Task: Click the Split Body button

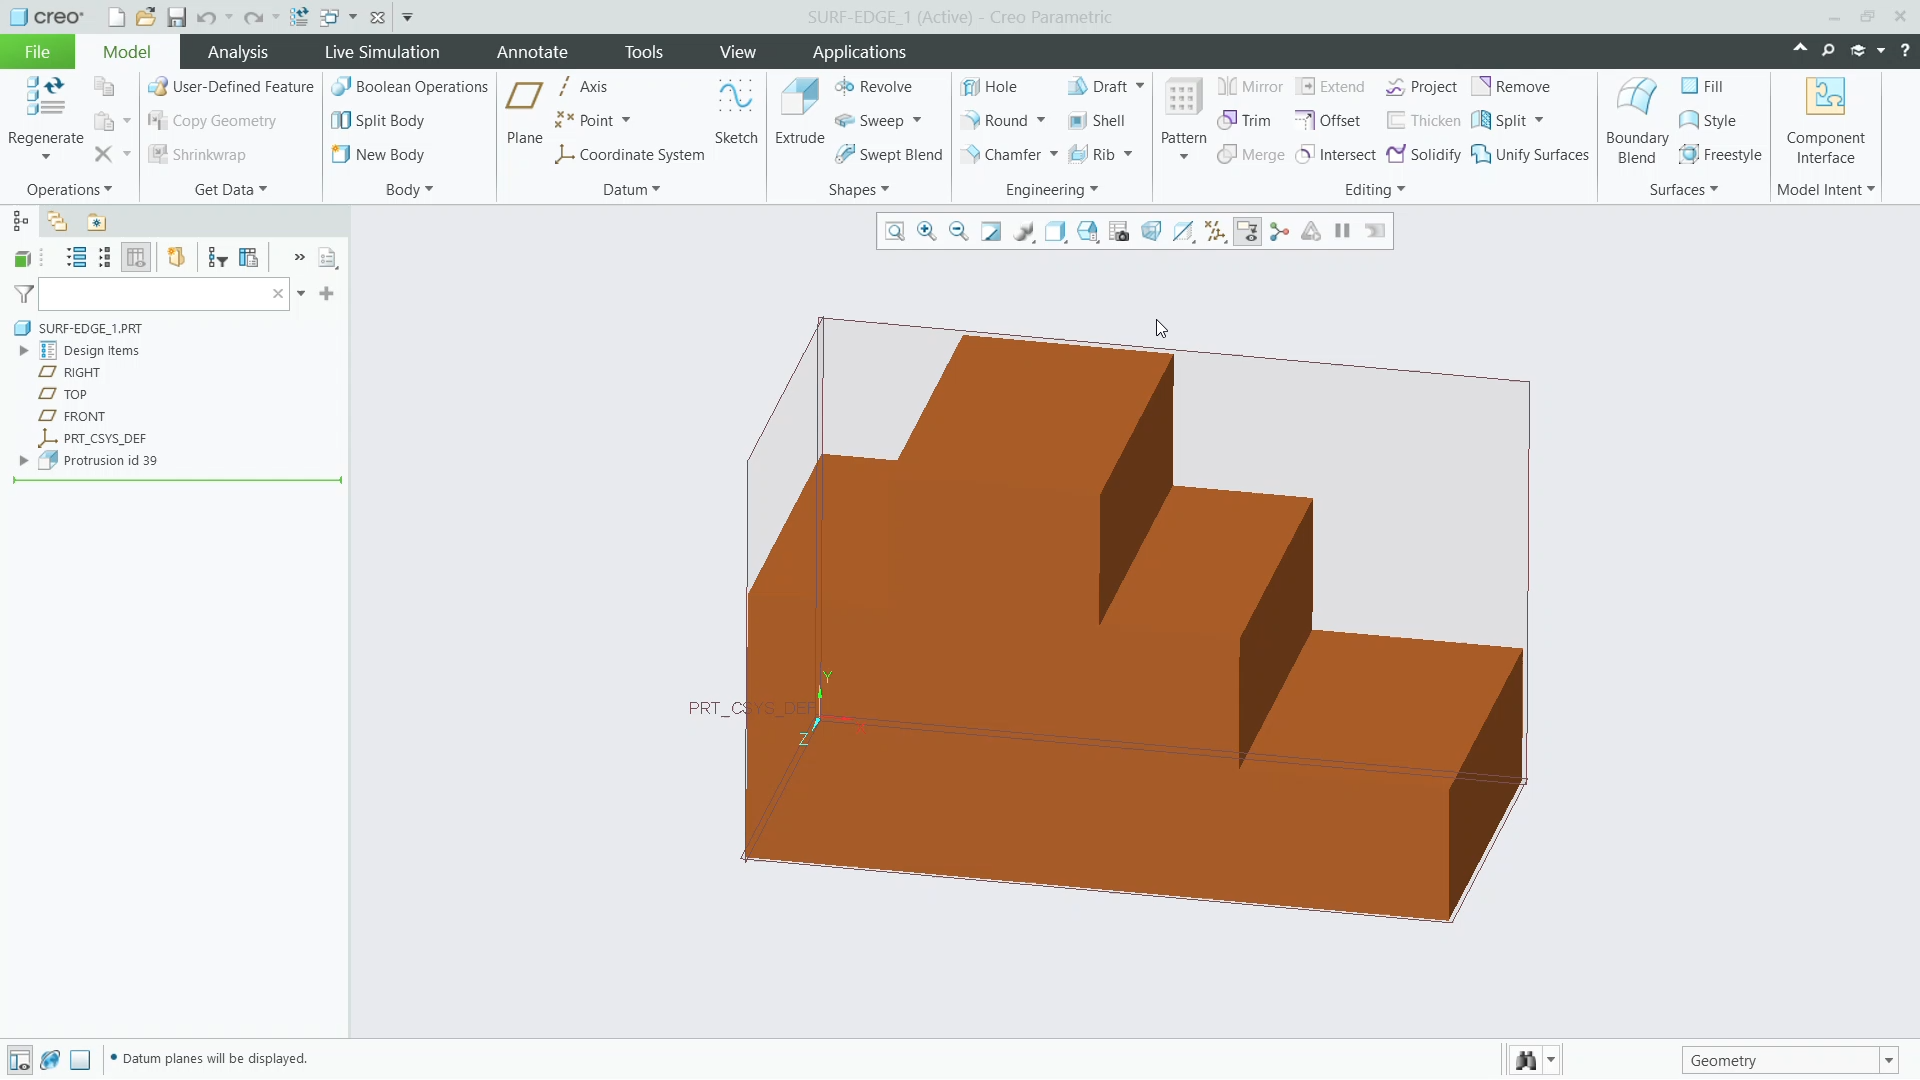Action: tap(378, 121)
